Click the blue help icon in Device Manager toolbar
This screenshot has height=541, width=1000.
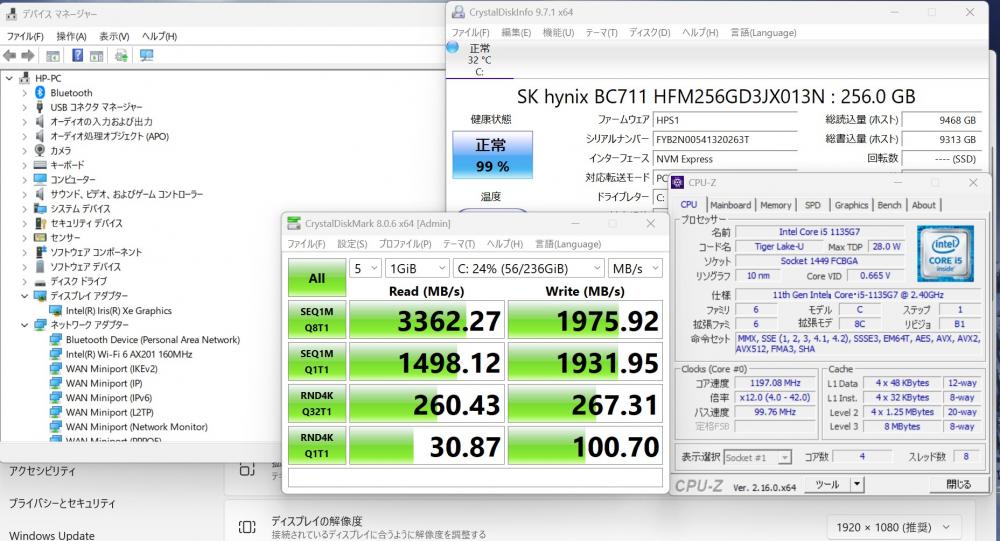[76, 56]
